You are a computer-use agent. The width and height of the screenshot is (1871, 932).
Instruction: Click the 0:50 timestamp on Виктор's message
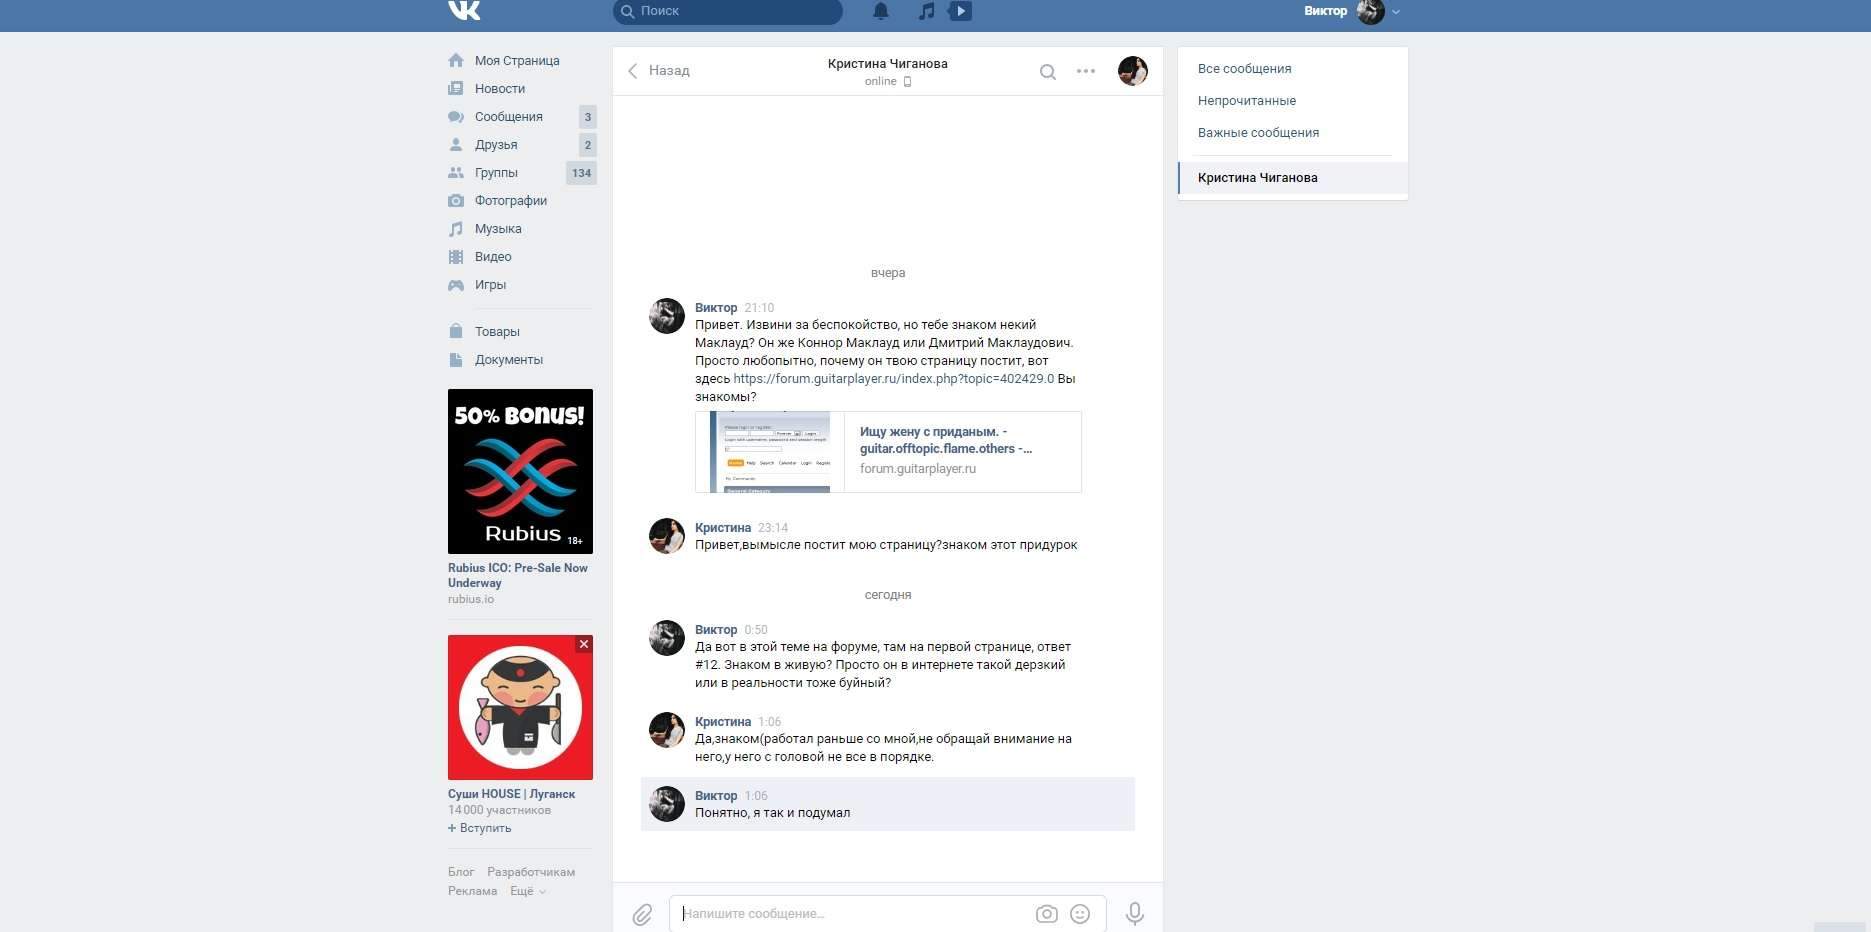click(756, 630)
